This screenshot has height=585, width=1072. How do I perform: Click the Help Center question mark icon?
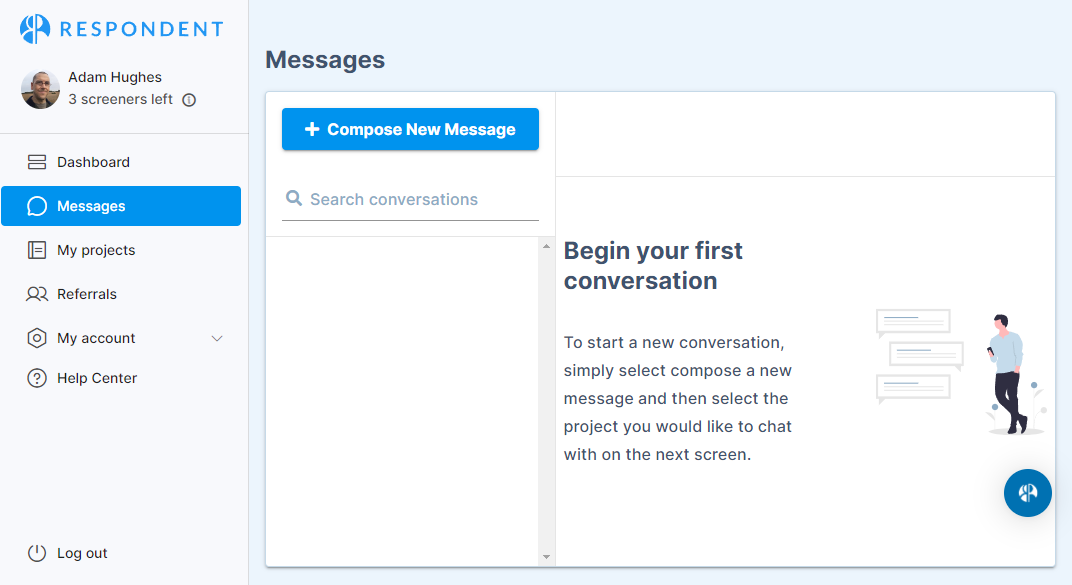coord(37,378)
